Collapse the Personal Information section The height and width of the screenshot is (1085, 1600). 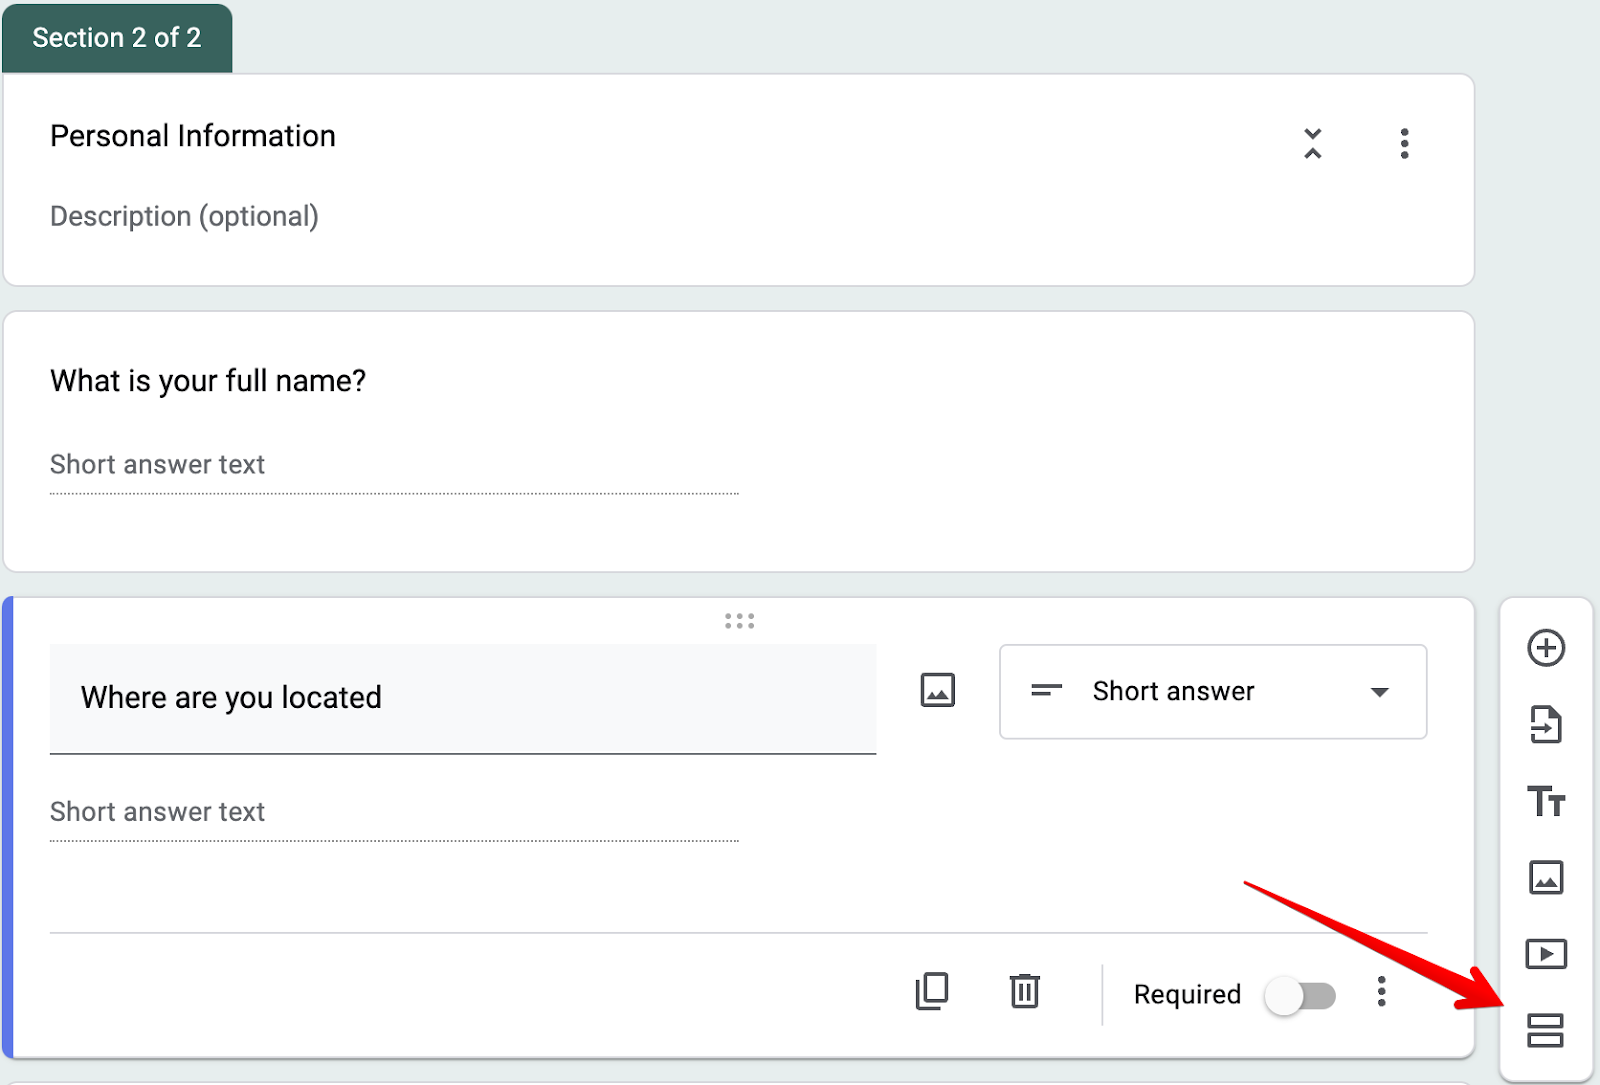tap(1313, 144)
